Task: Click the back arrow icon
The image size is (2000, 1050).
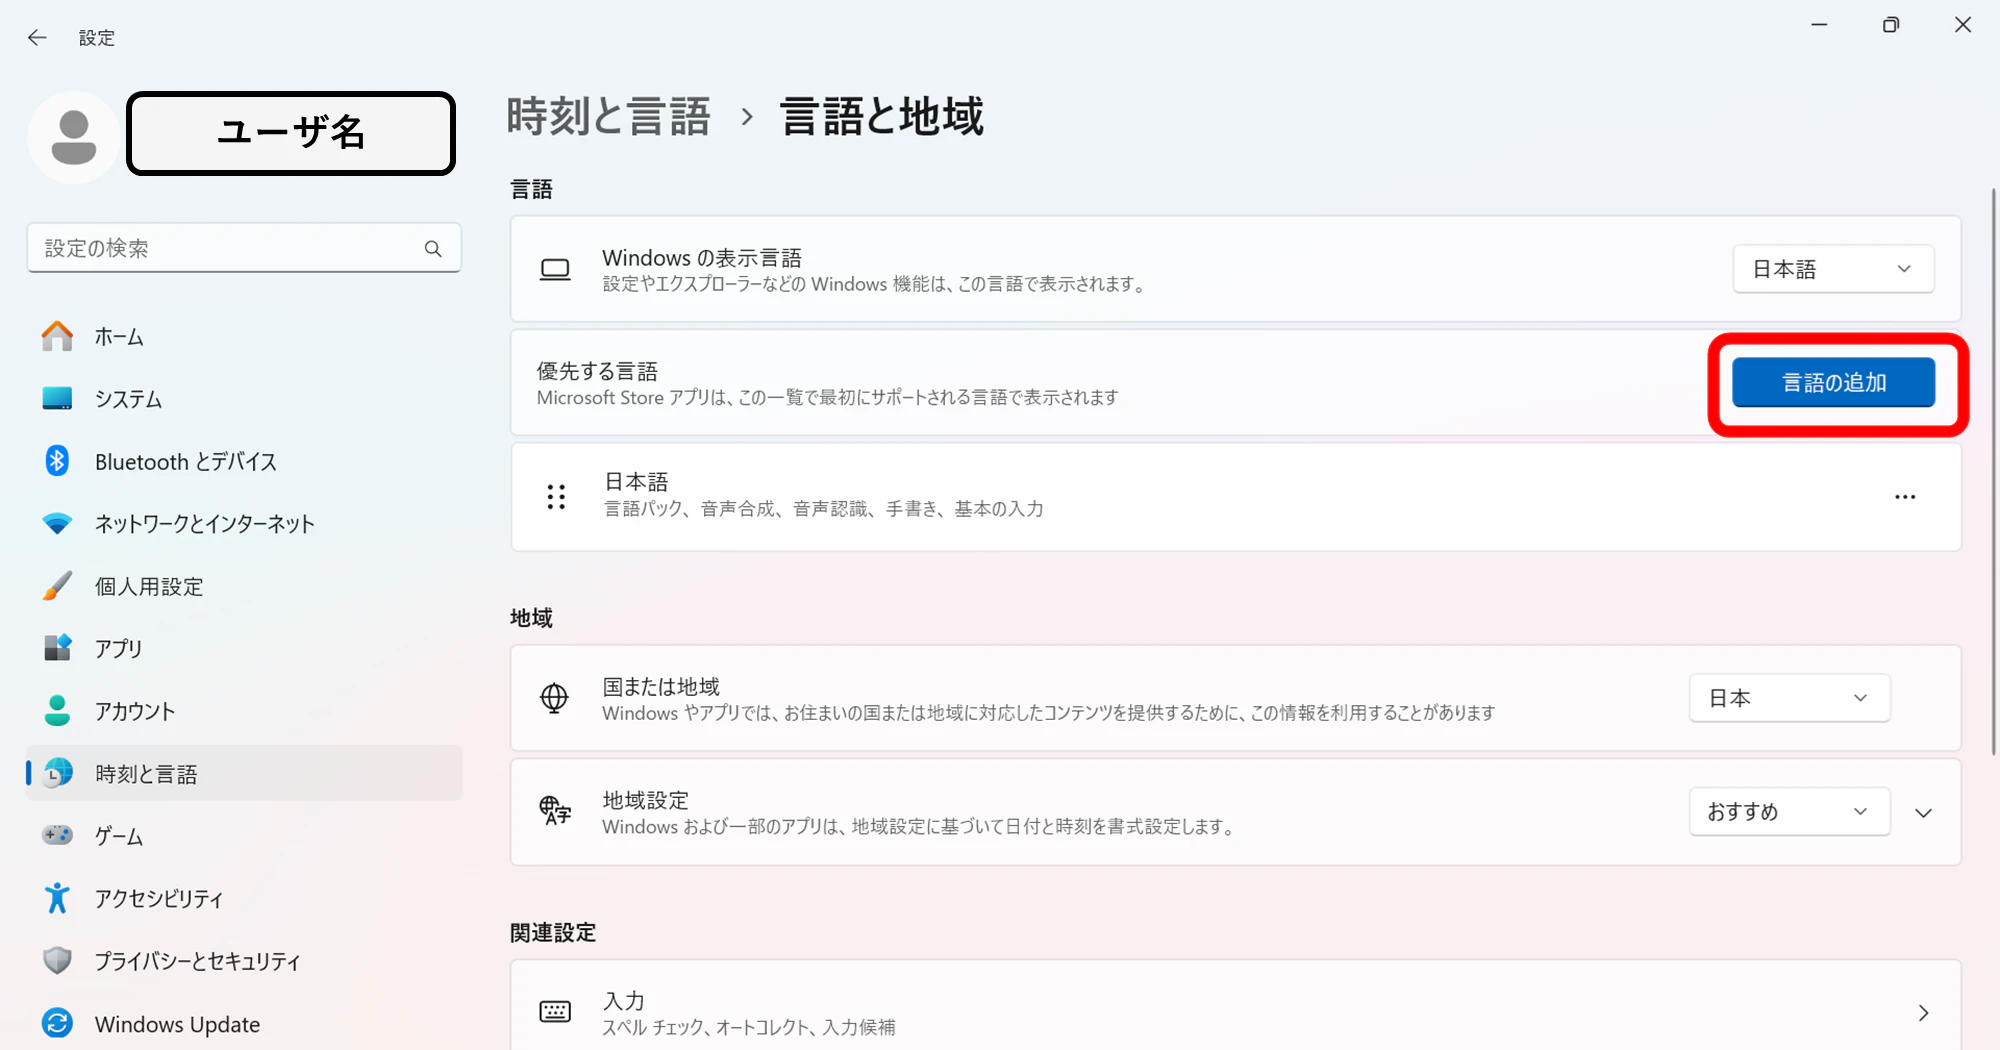Action: pos(37,38)
